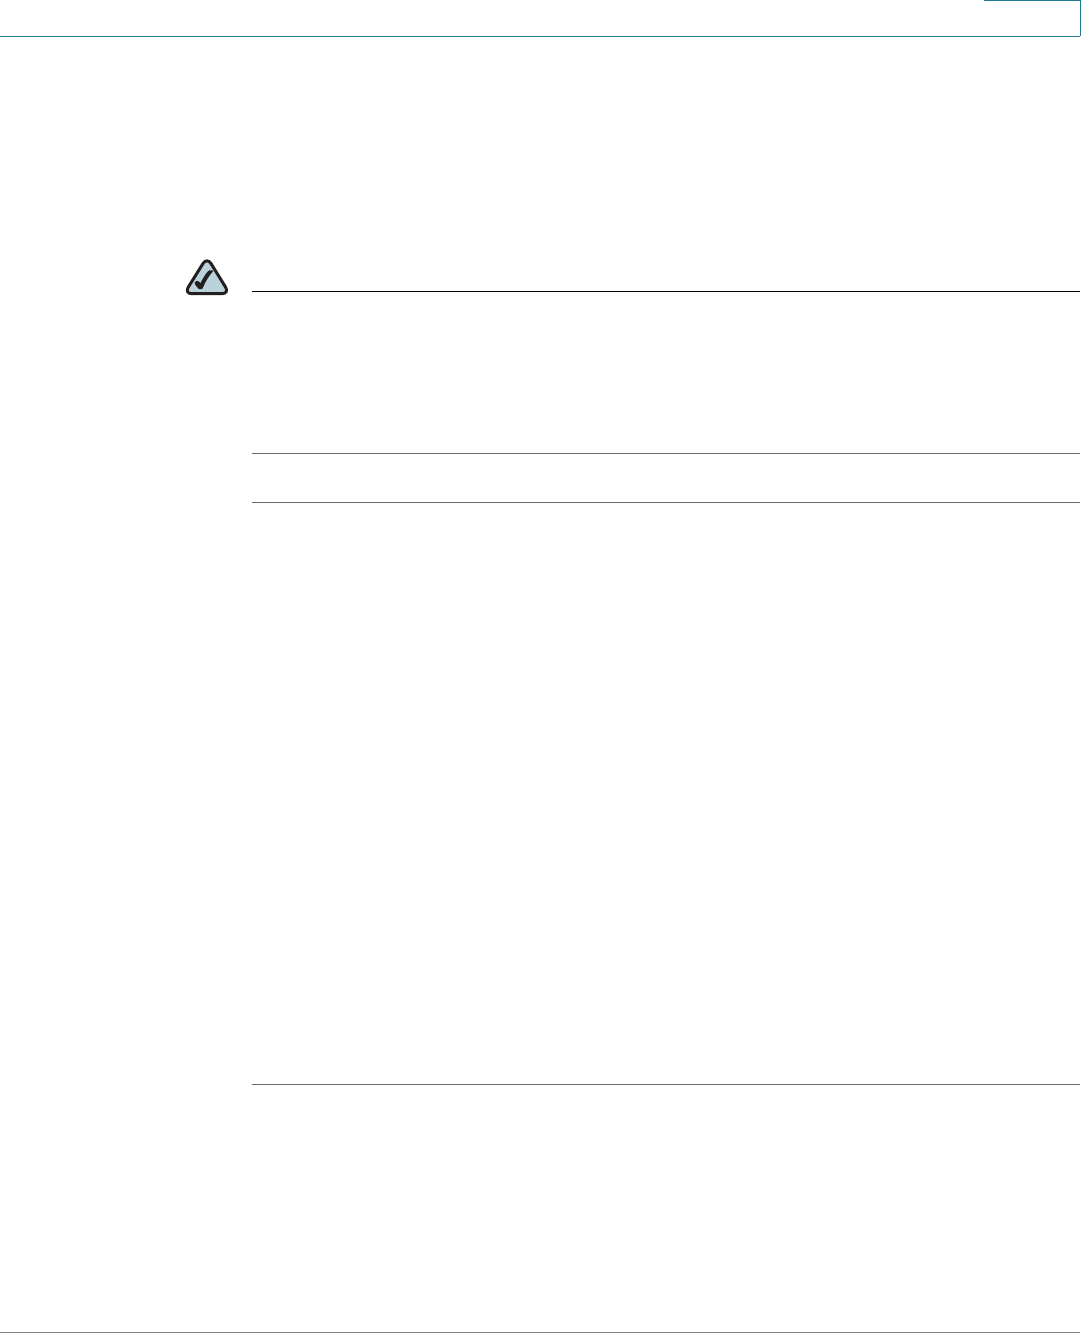Click the blank note area under the checkmark rule

(x=665, y=373)
